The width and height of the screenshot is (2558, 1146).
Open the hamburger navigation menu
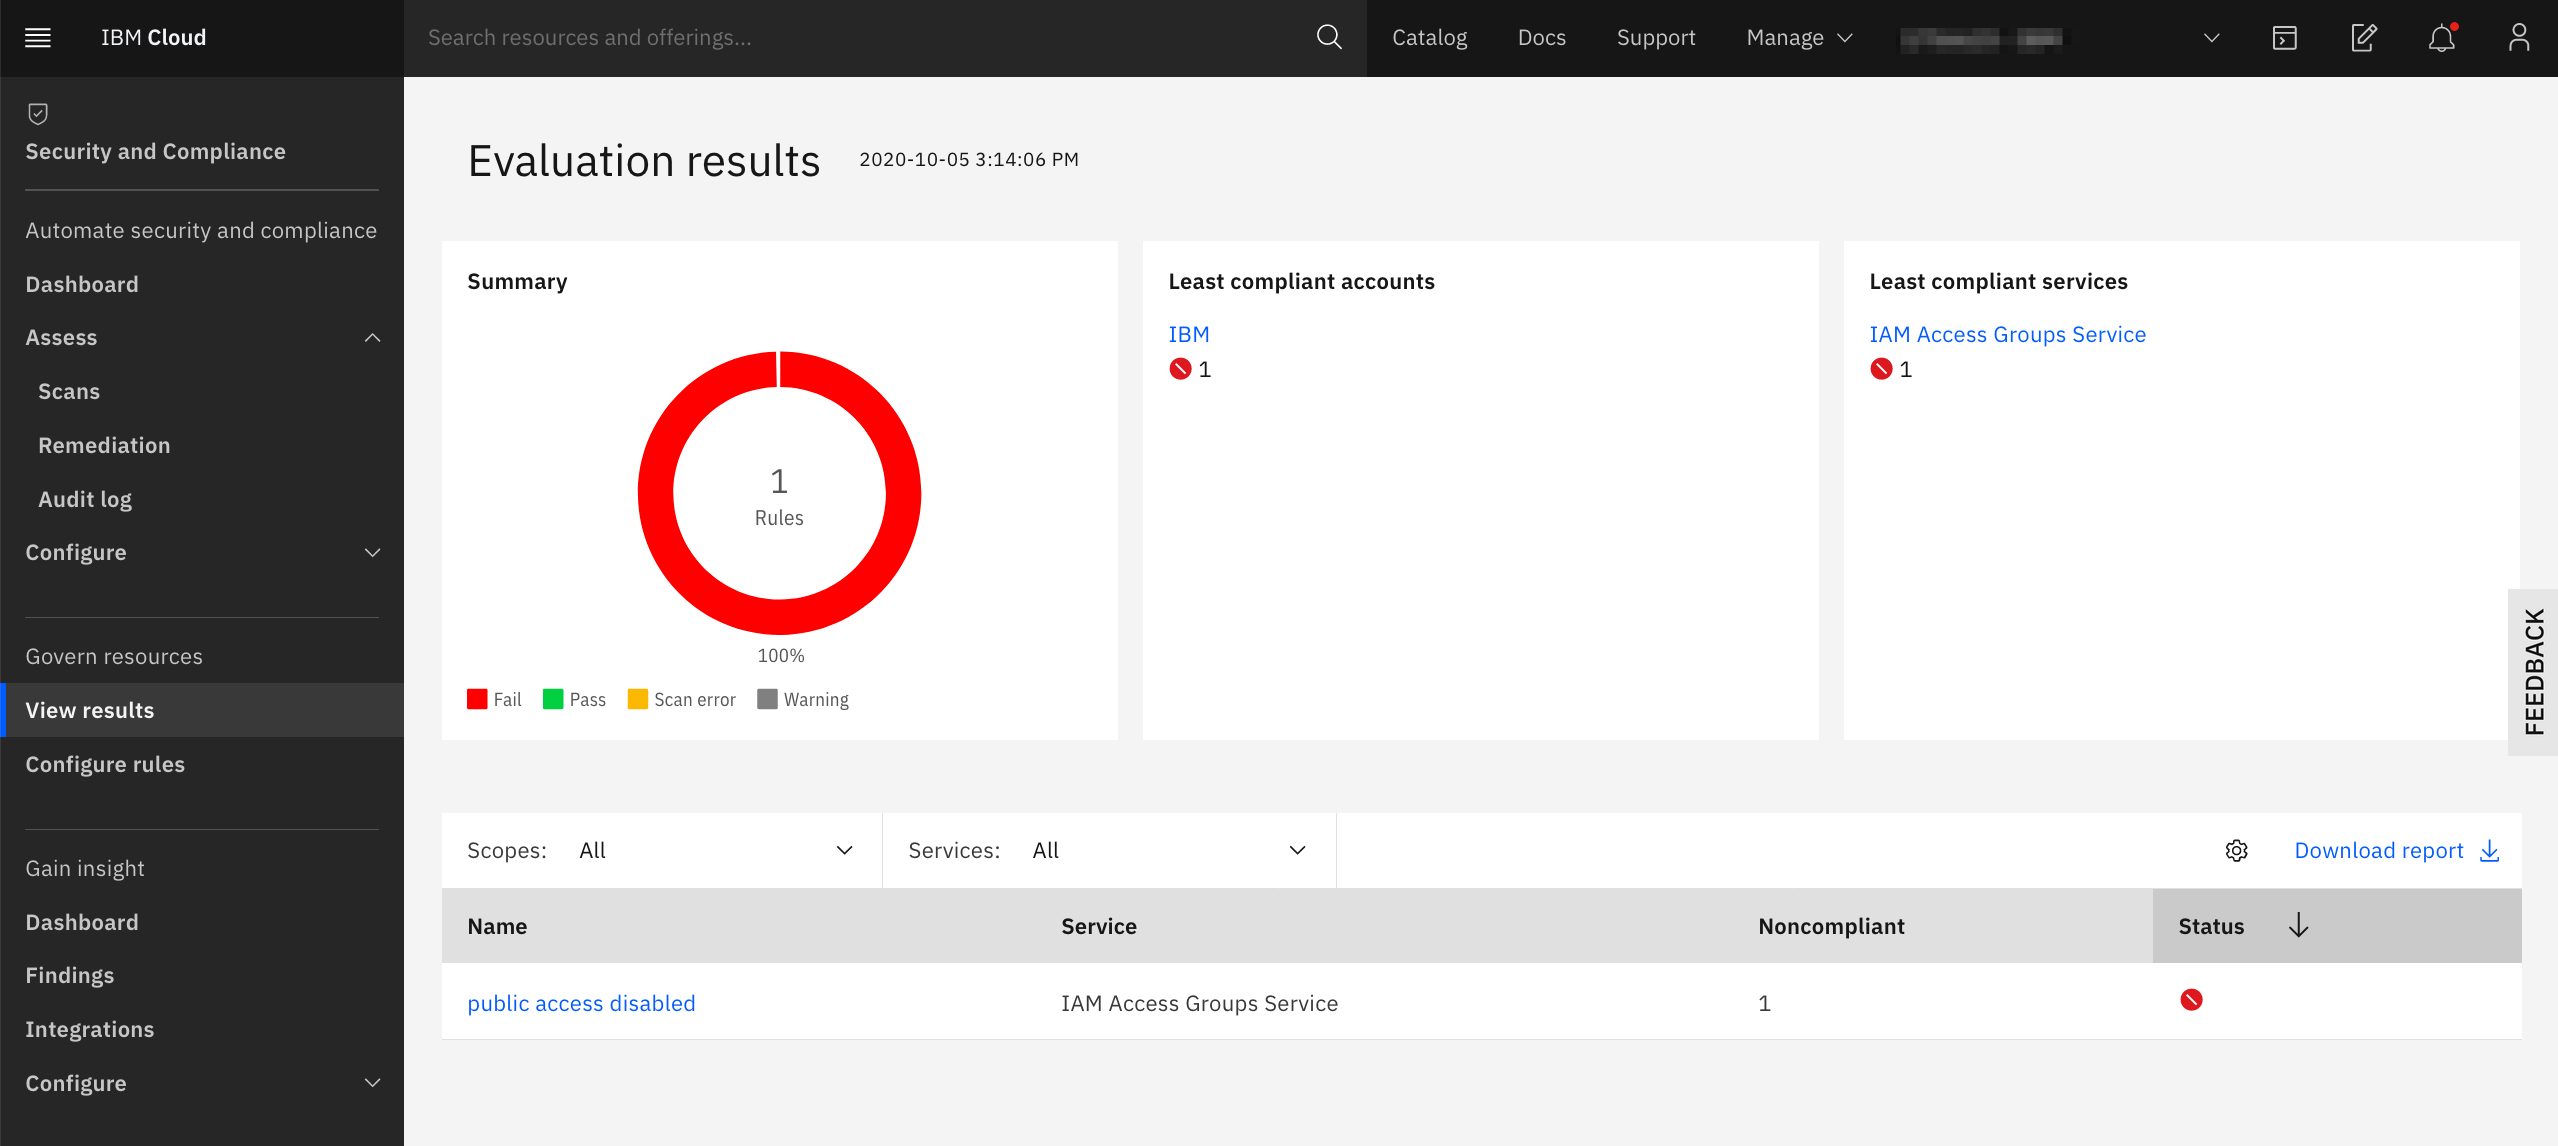point(38,38)
